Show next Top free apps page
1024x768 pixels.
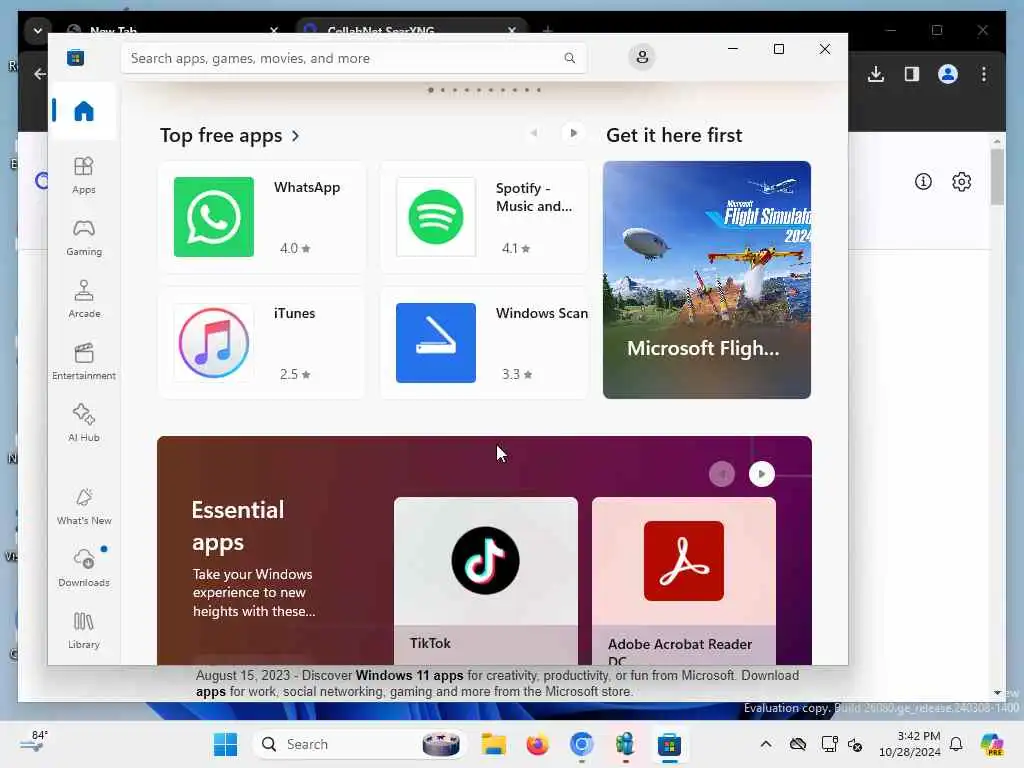573,133
